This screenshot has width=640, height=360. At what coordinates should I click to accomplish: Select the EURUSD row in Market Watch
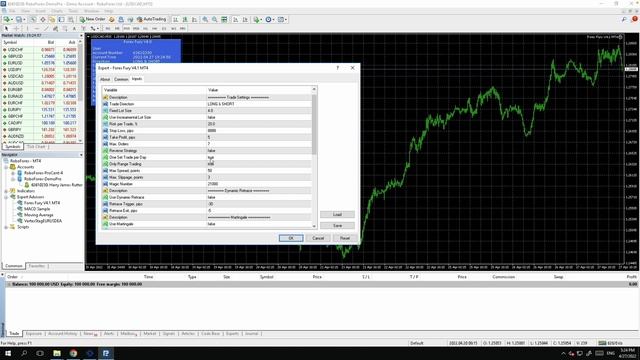coord(41,63)
